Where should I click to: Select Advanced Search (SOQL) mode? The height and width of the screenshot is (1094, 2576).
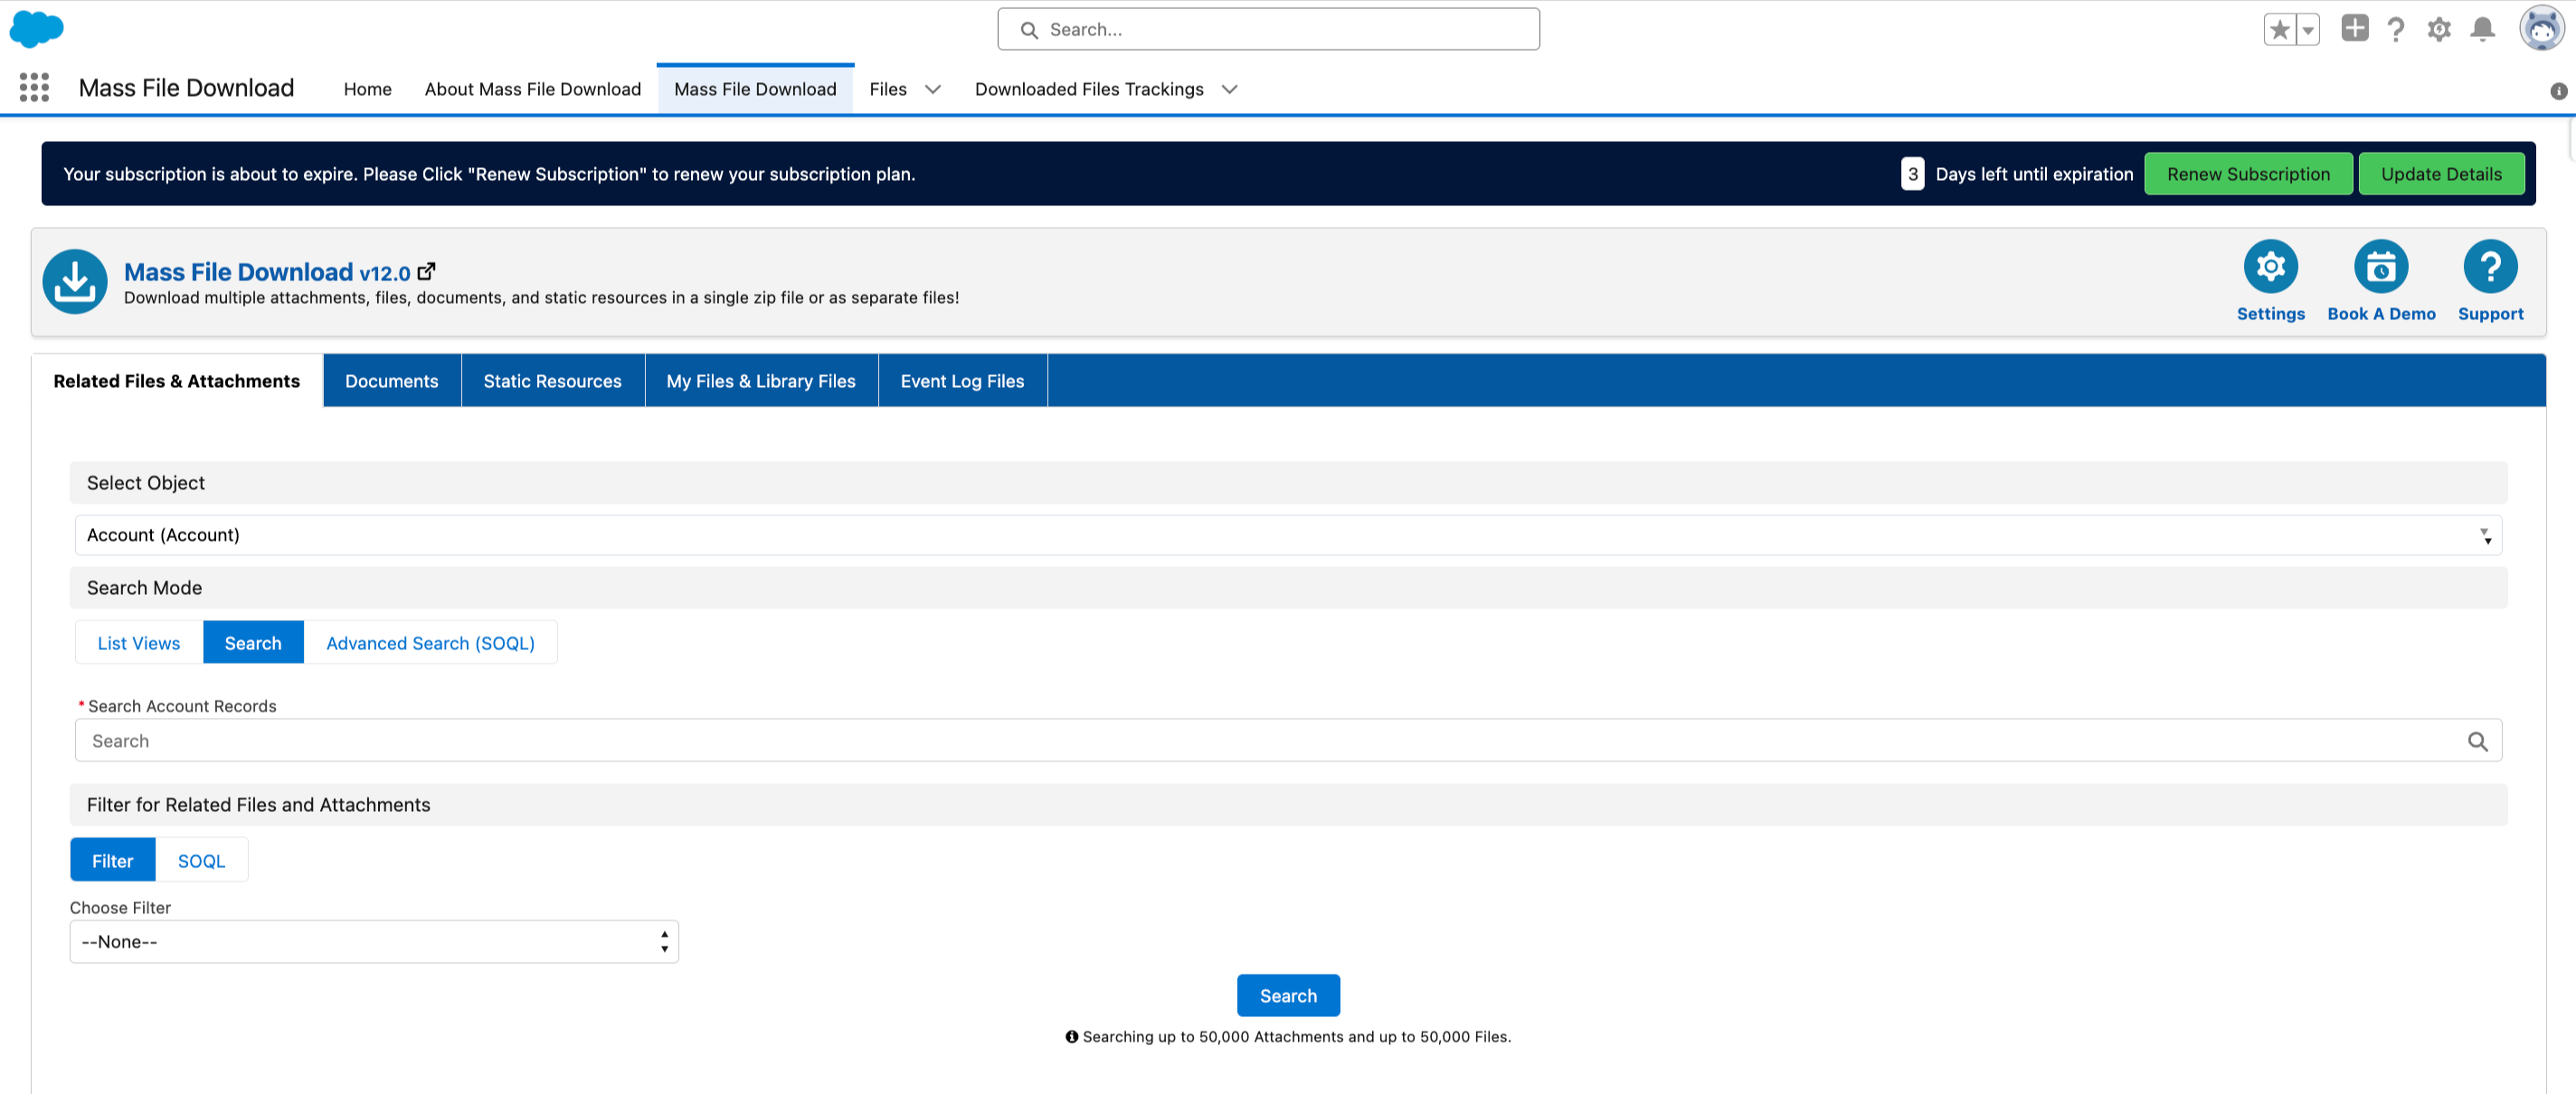click(x=430, y=643)
